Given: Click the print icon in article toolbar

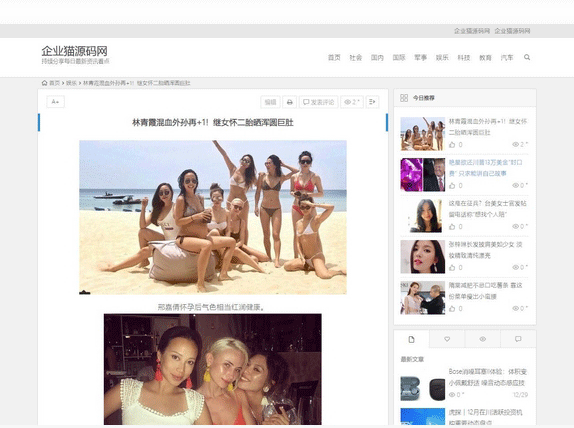Looking at the screenshot, I should click(289, 102).
